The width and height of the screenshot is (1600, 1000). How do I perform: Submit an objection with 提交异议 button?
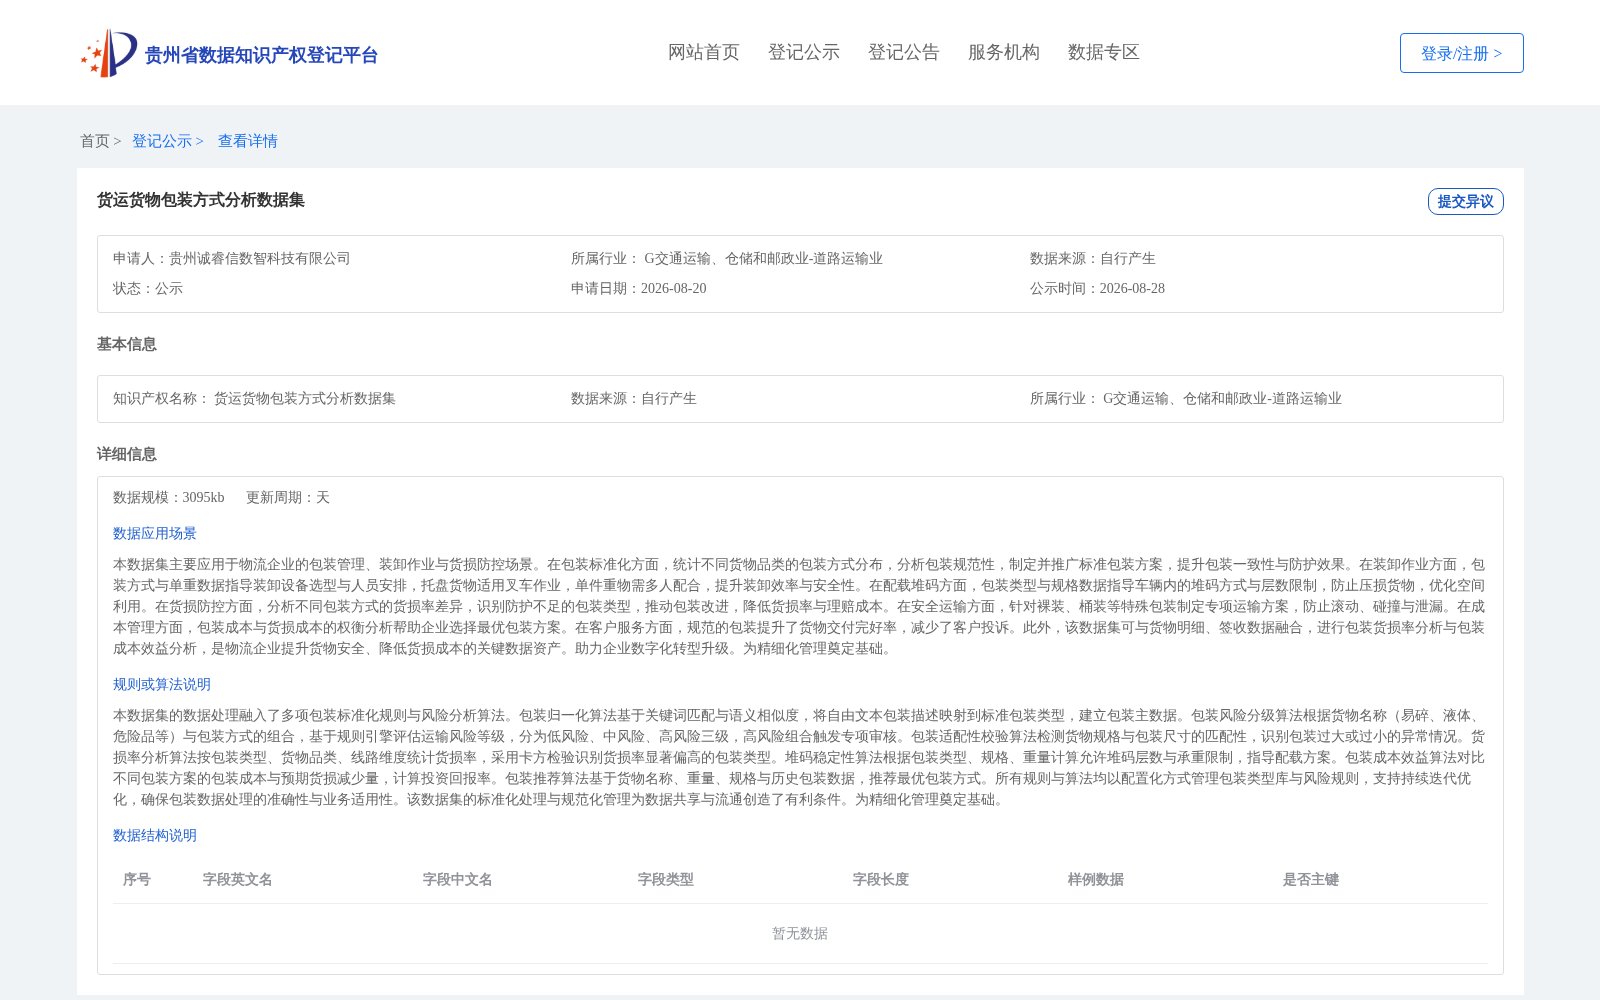pyautogui.click(x=1465, y=201)
